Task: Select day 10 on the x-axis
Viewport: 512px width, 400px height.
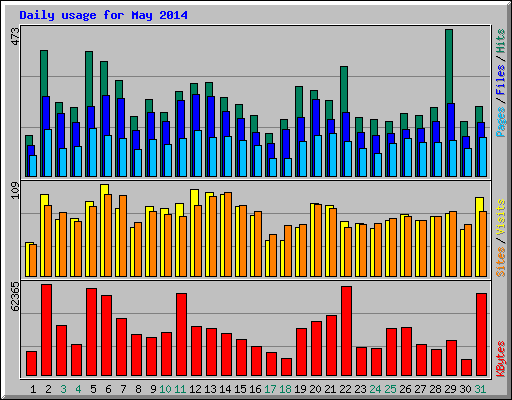Action: click(x=165, y=389)
